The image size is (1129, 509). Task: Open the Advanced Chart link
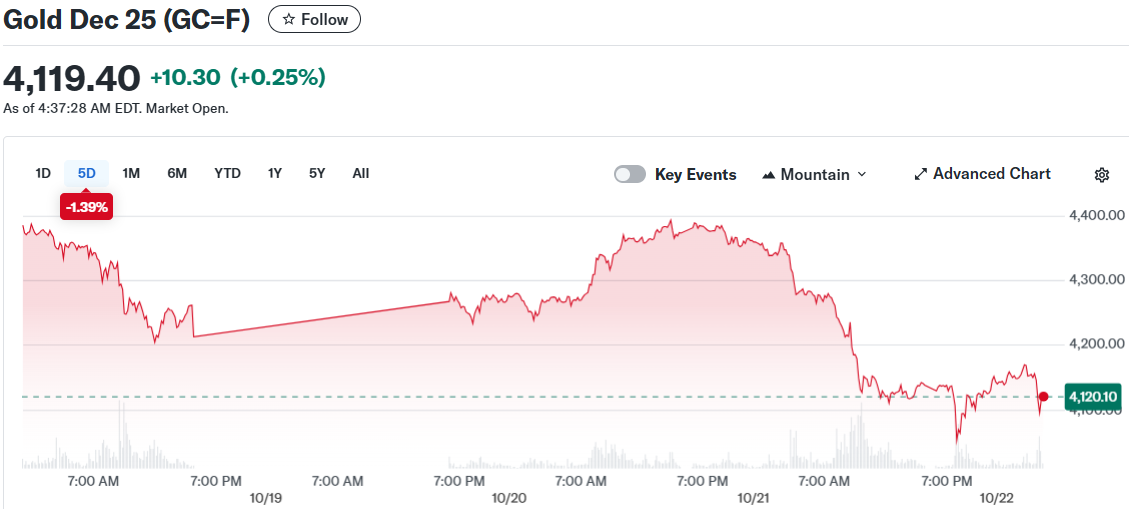pyautogui.click(x=991, y=174)
